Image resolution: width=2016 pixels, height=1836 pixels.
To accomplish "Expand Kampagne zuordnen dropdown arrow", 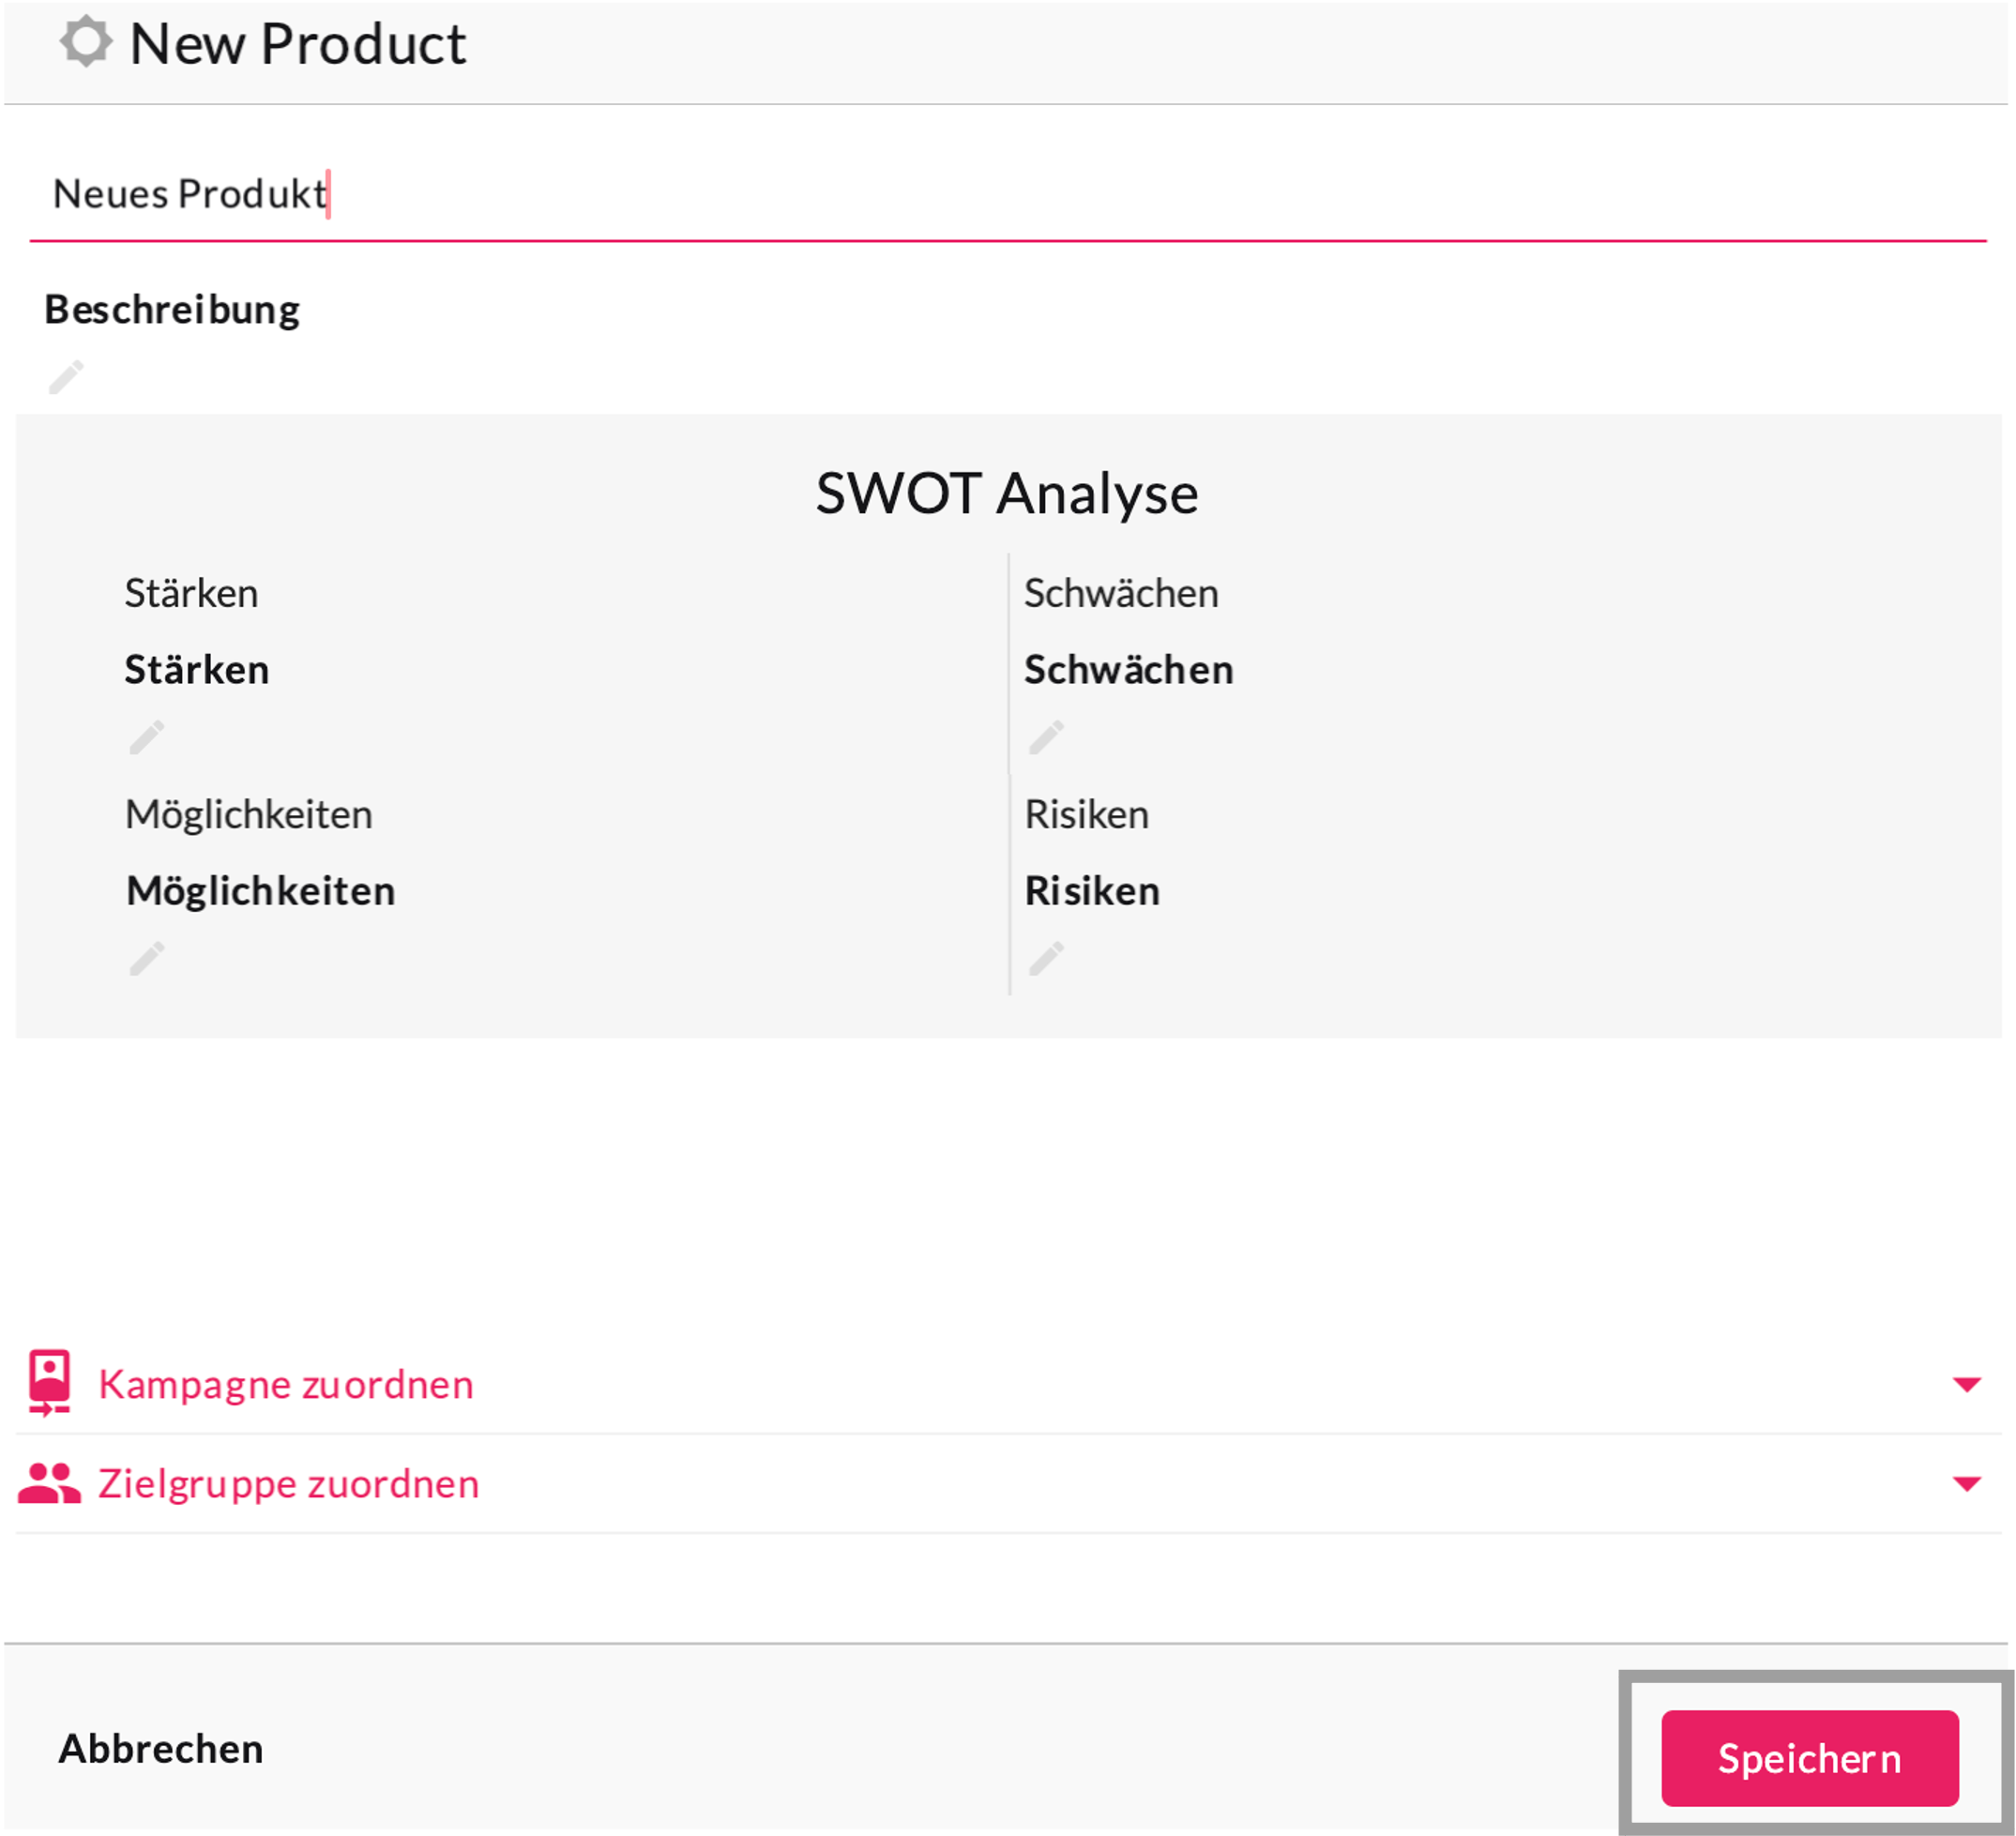I will 1966,1384.
